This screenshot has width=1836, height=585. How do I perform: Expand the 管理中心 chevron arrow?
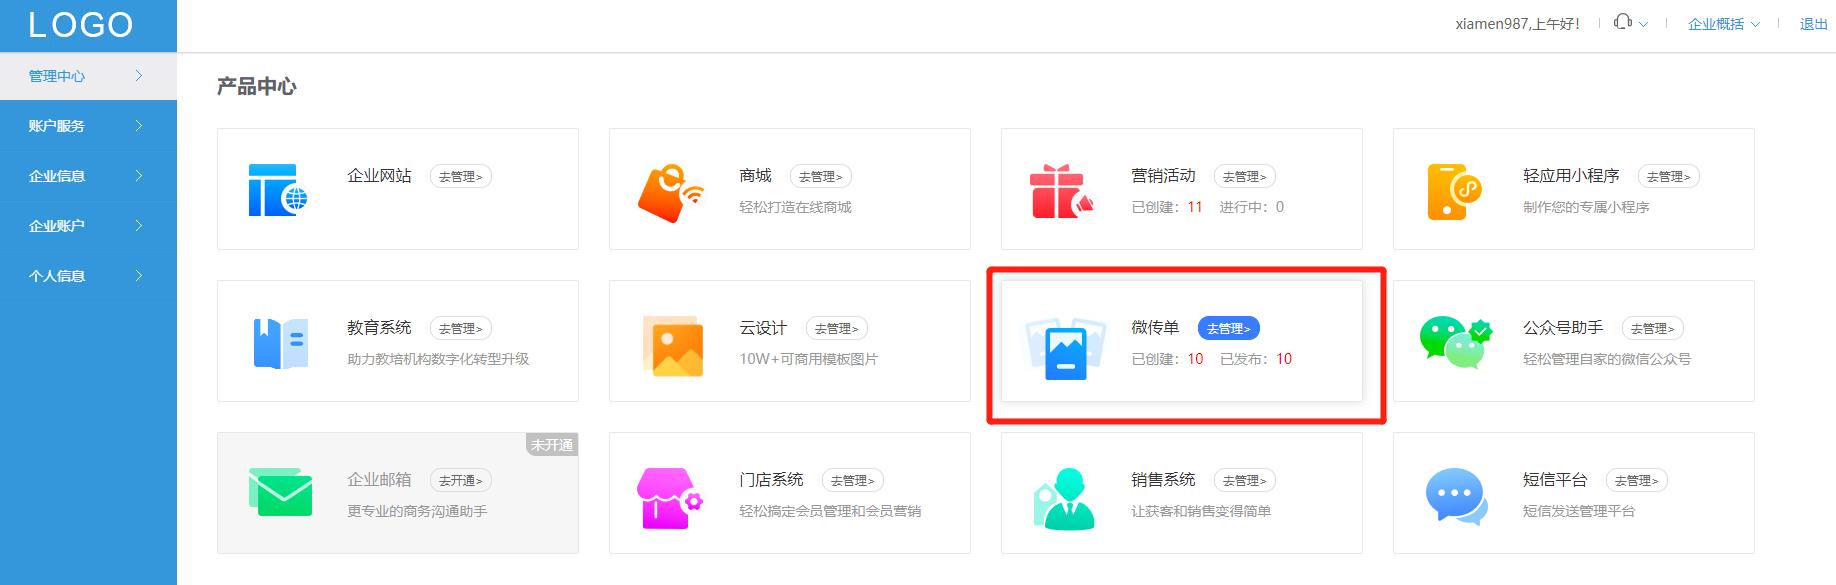[139, 76]
